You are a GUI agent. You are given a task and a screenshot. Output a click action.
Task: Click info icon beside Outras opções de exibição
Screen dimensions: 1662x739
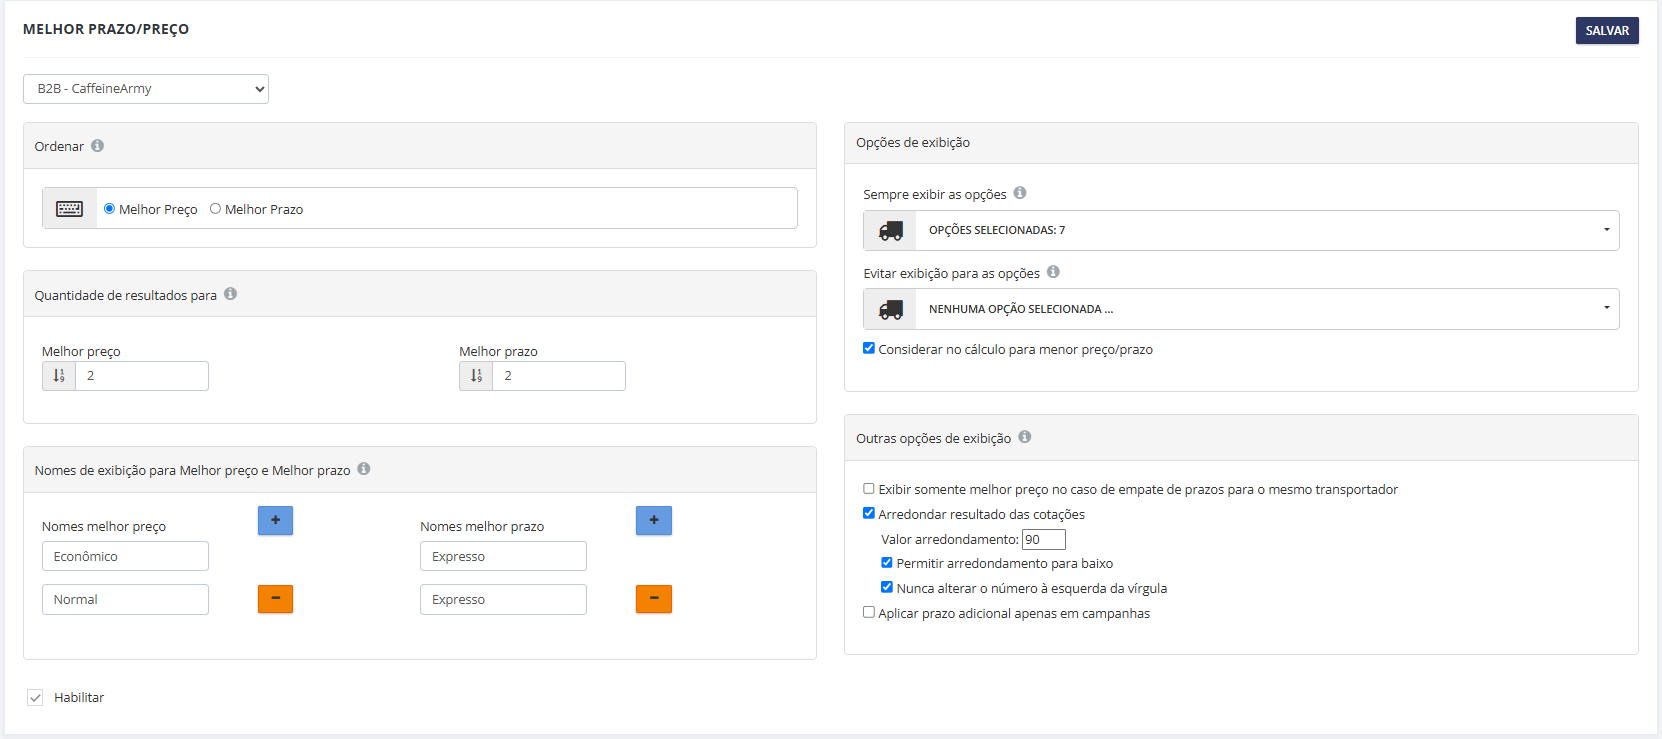point(1025,437)
